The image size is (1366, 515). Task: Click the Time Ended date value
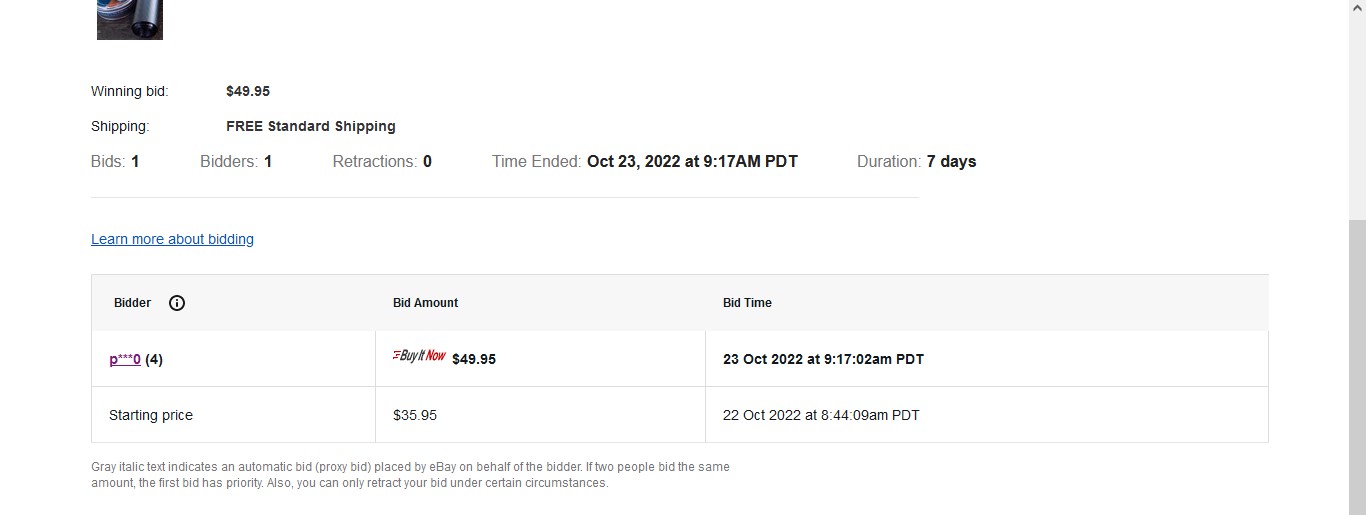click(x=692, y=161)
